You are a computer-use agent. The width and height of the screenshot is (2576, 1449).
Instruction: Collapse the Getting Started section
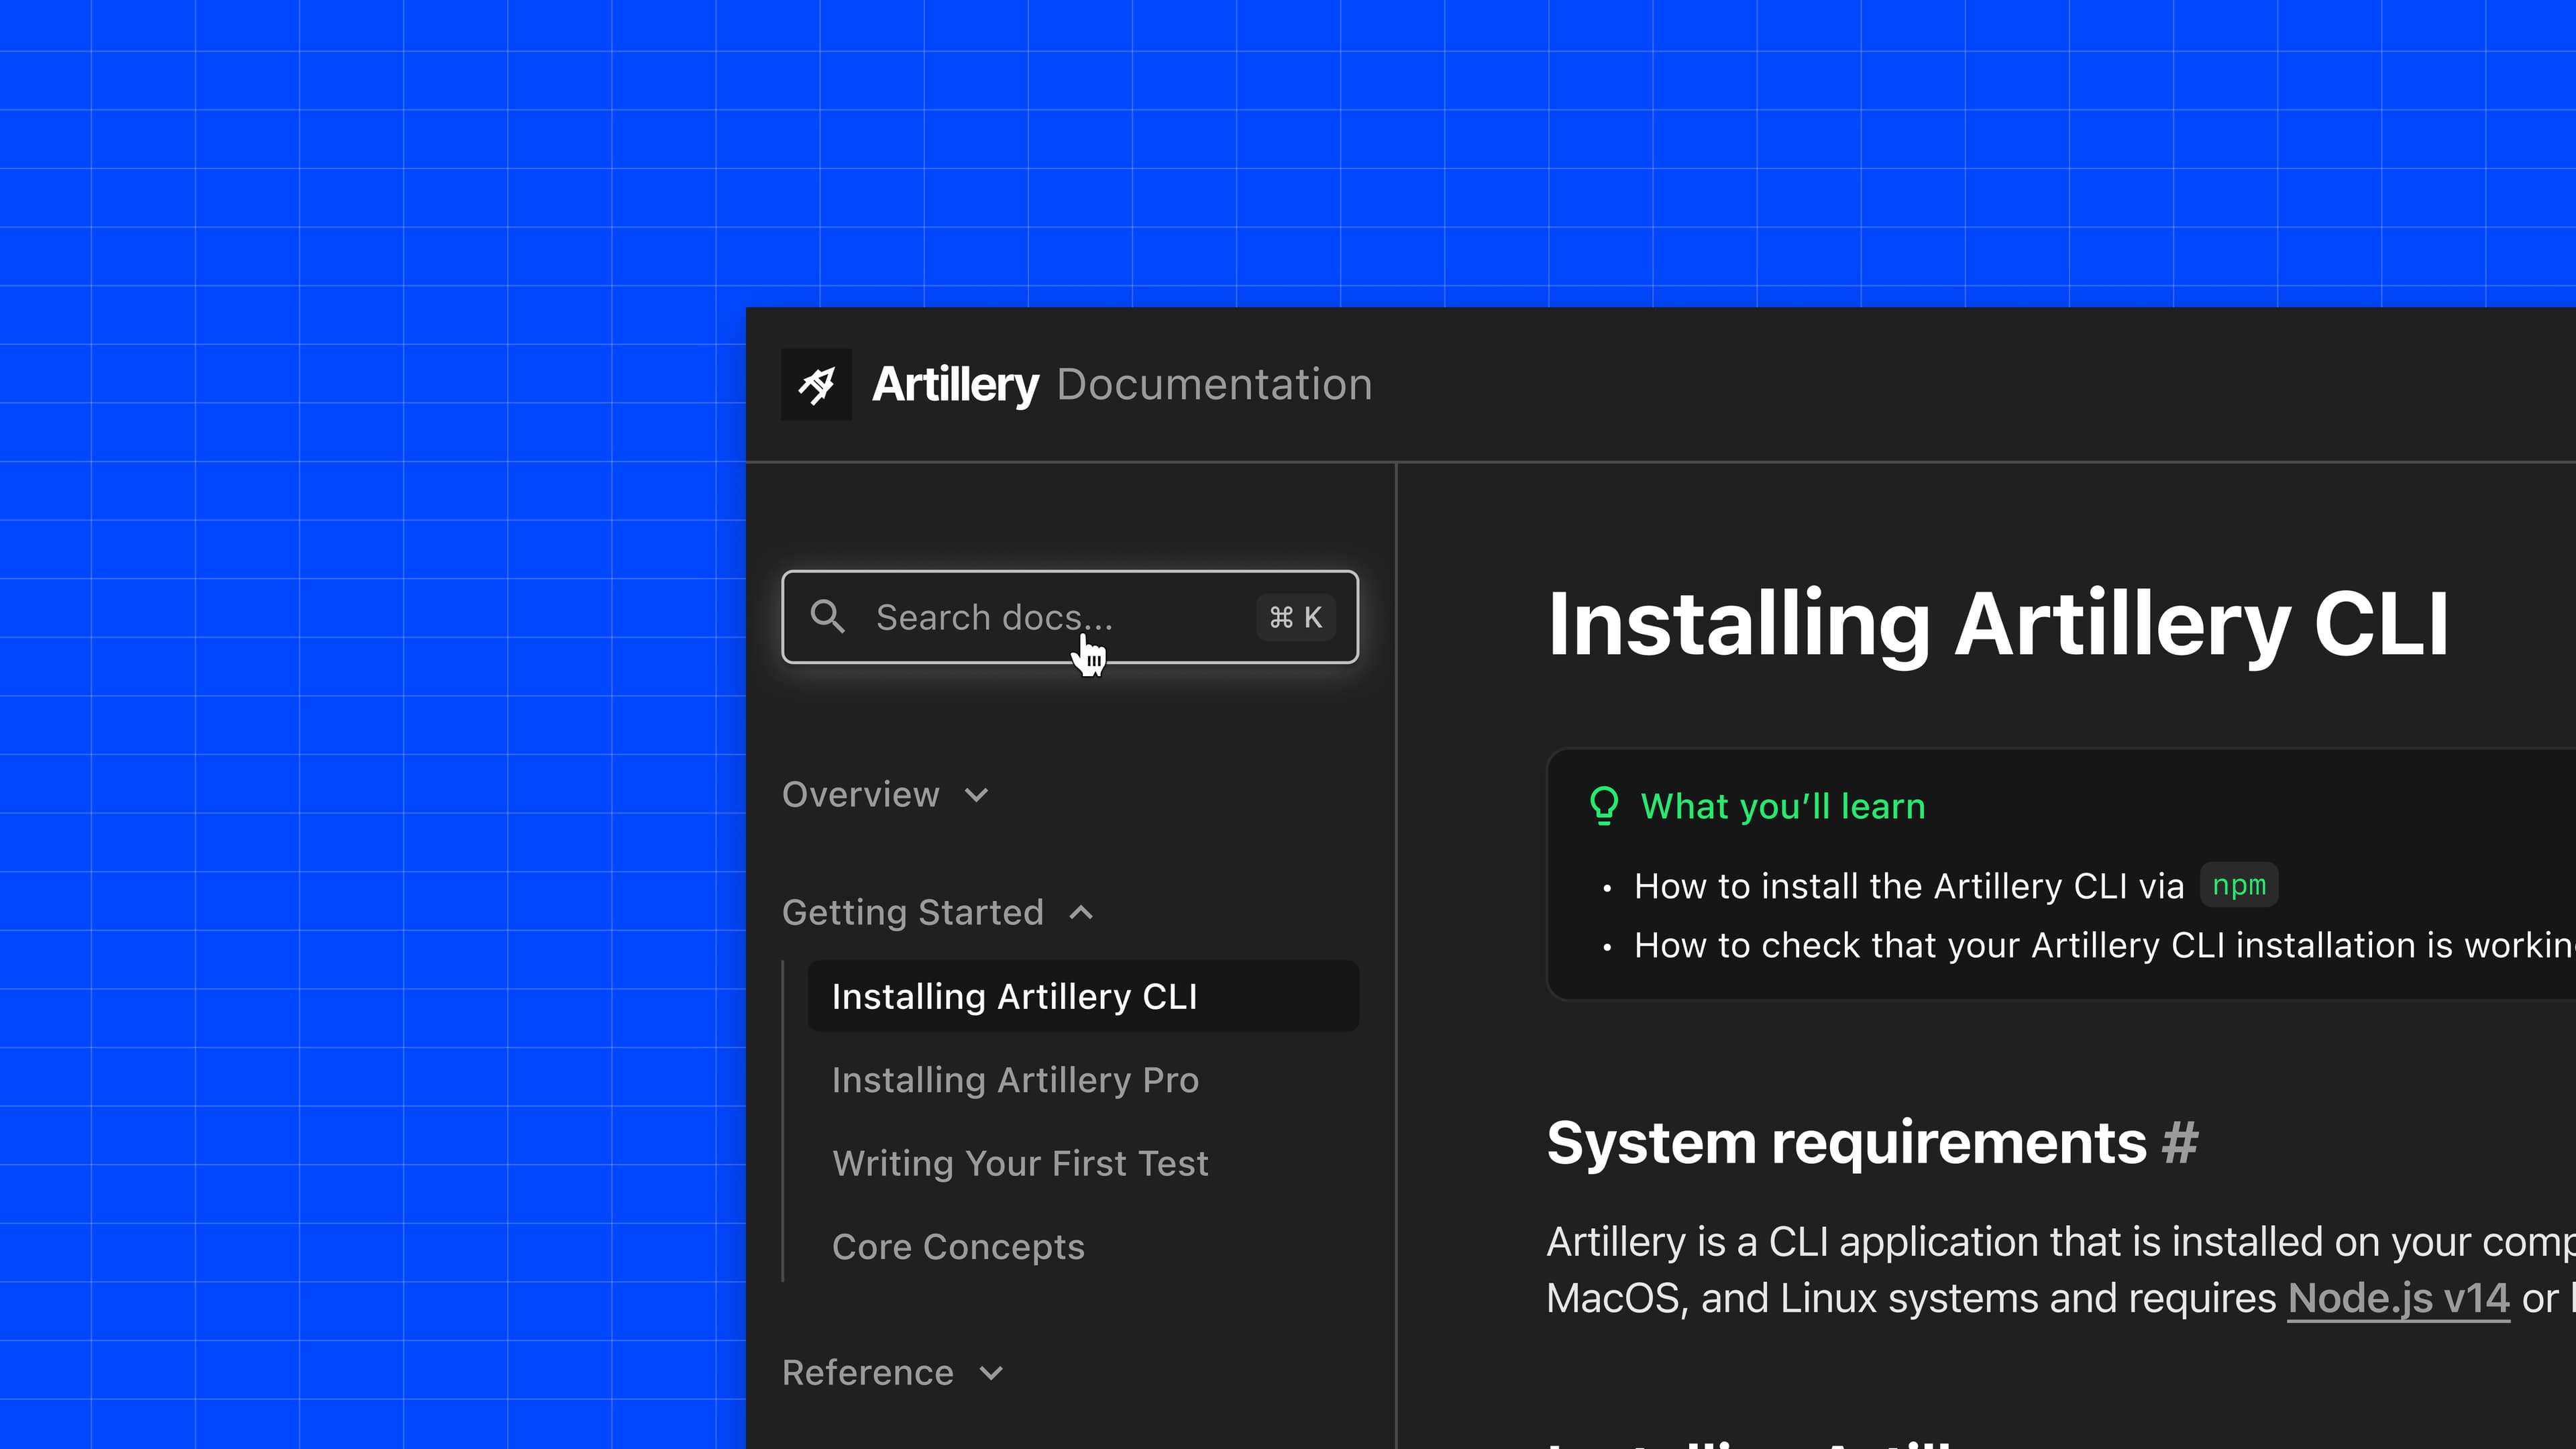(x=1082, y=912)
